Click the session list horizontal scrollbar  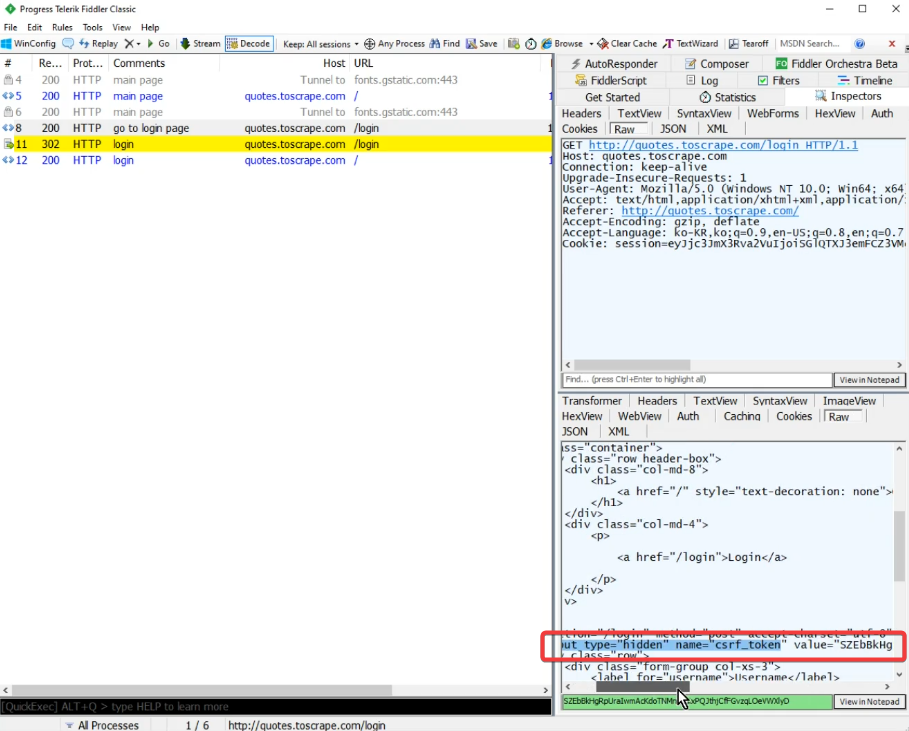[202, 690]
